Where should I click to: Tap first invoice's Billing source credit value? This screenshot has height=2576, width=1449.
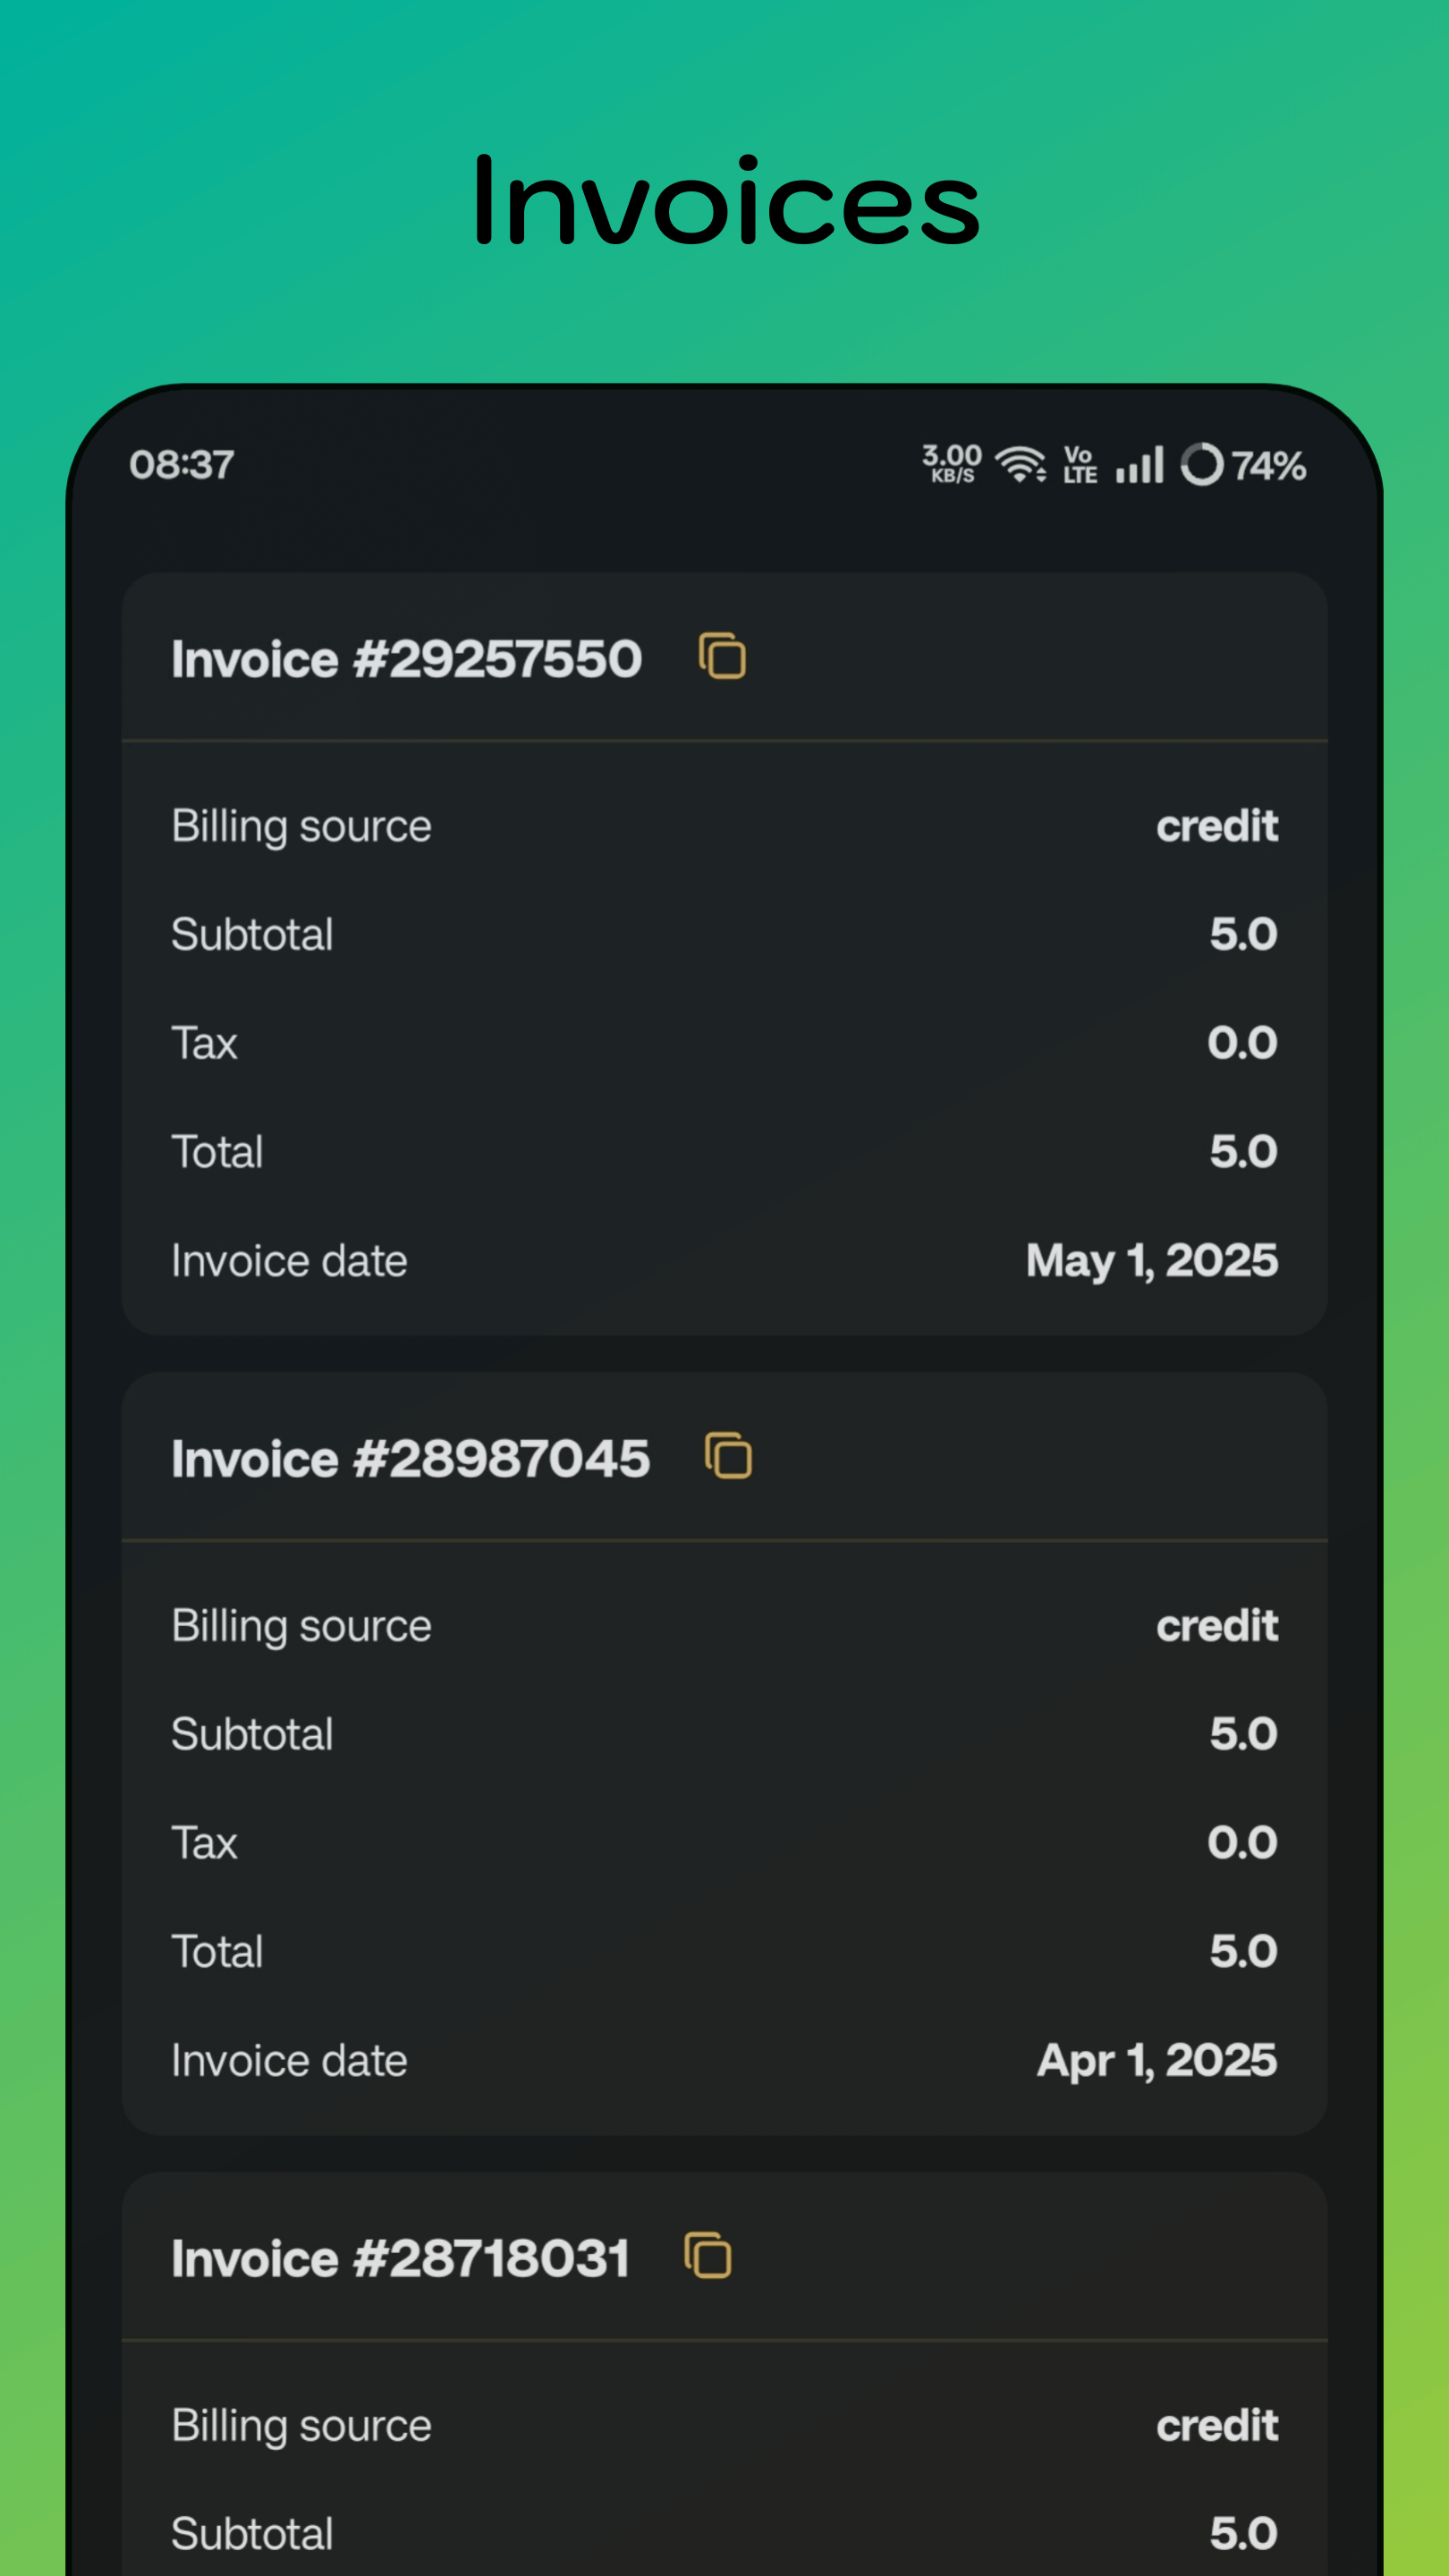click(1216, 826)
